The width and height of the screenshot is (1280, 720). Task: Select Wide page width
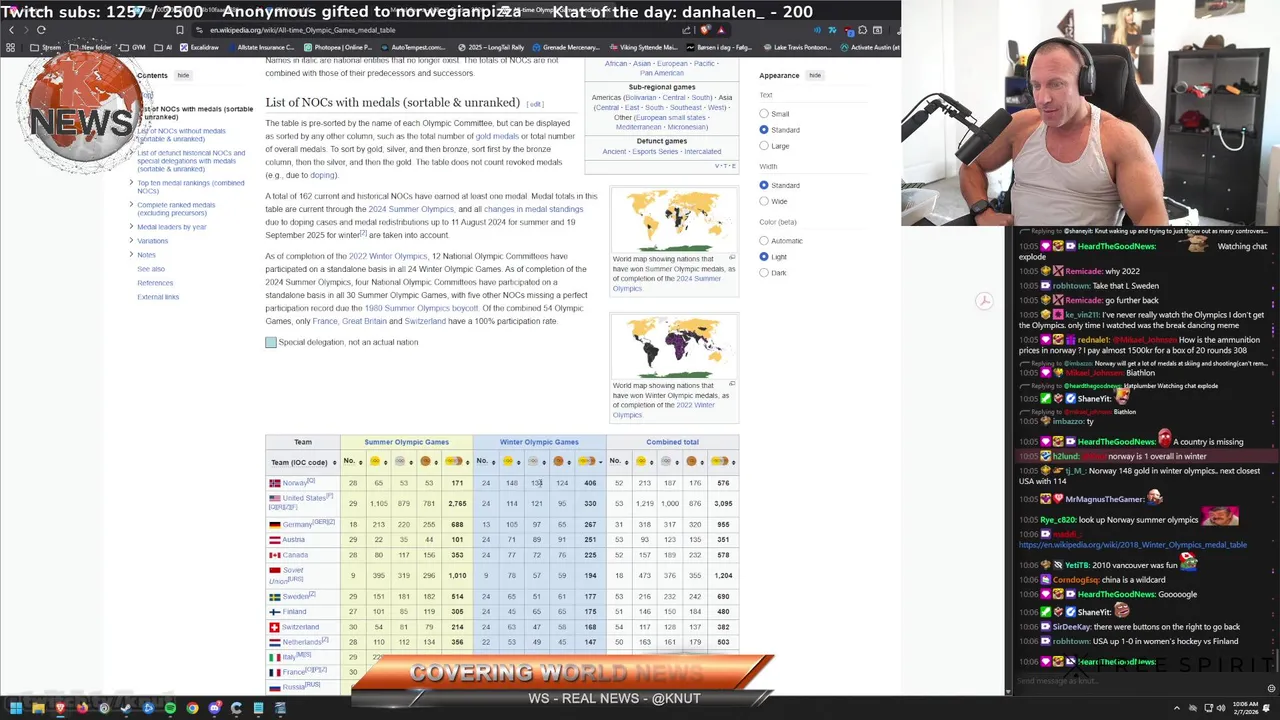point(764,201)
